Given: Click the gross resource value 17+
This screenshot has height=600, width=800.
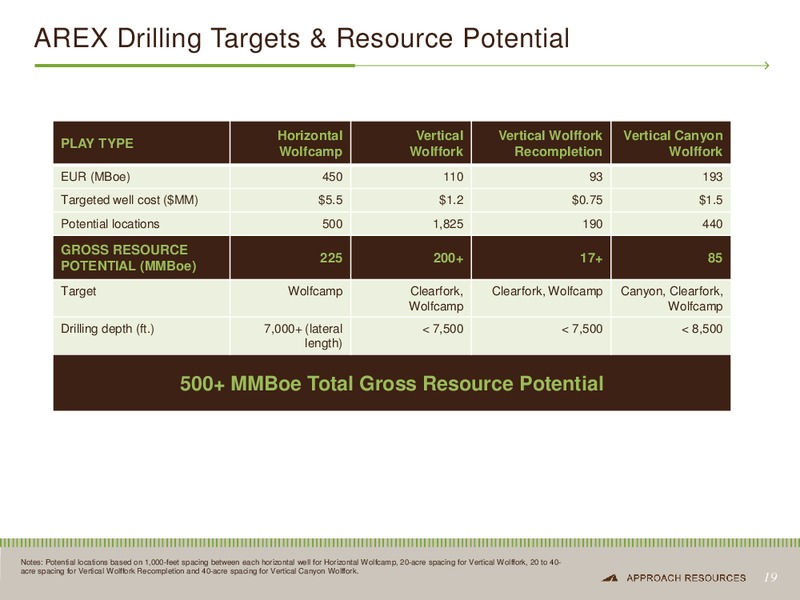Looking at the screenshot, I should tap(591, 258).
